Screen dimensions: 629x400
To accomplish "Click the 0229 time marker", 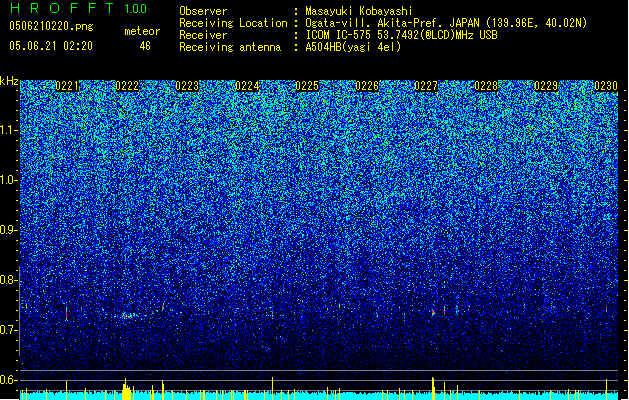I will 546,86.
